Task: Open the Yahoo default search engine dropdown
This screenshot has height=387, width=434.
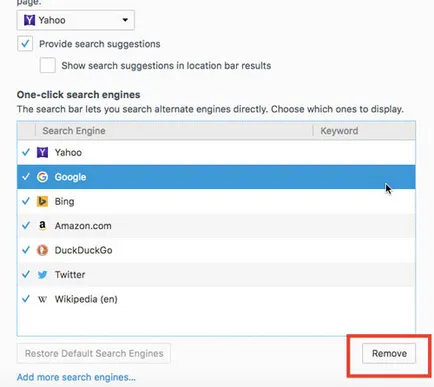Action: click(76, 20)
